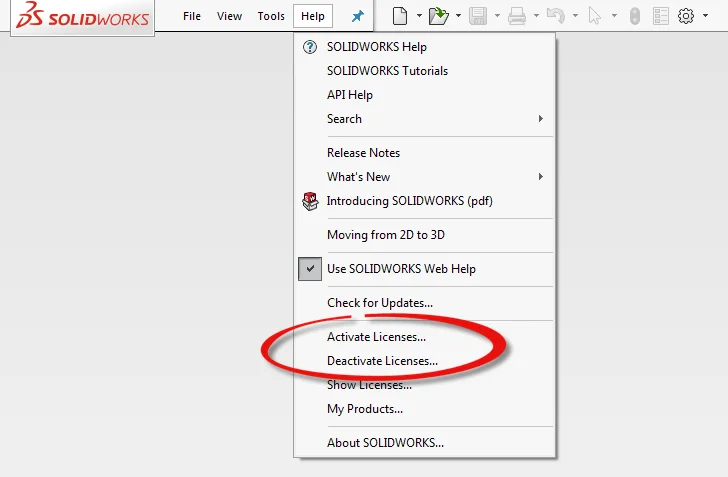The height and width of the screenshot is (477, 728).
Task: Open Introducing SOLIDWORKS pdf
Action: [409, 201]
